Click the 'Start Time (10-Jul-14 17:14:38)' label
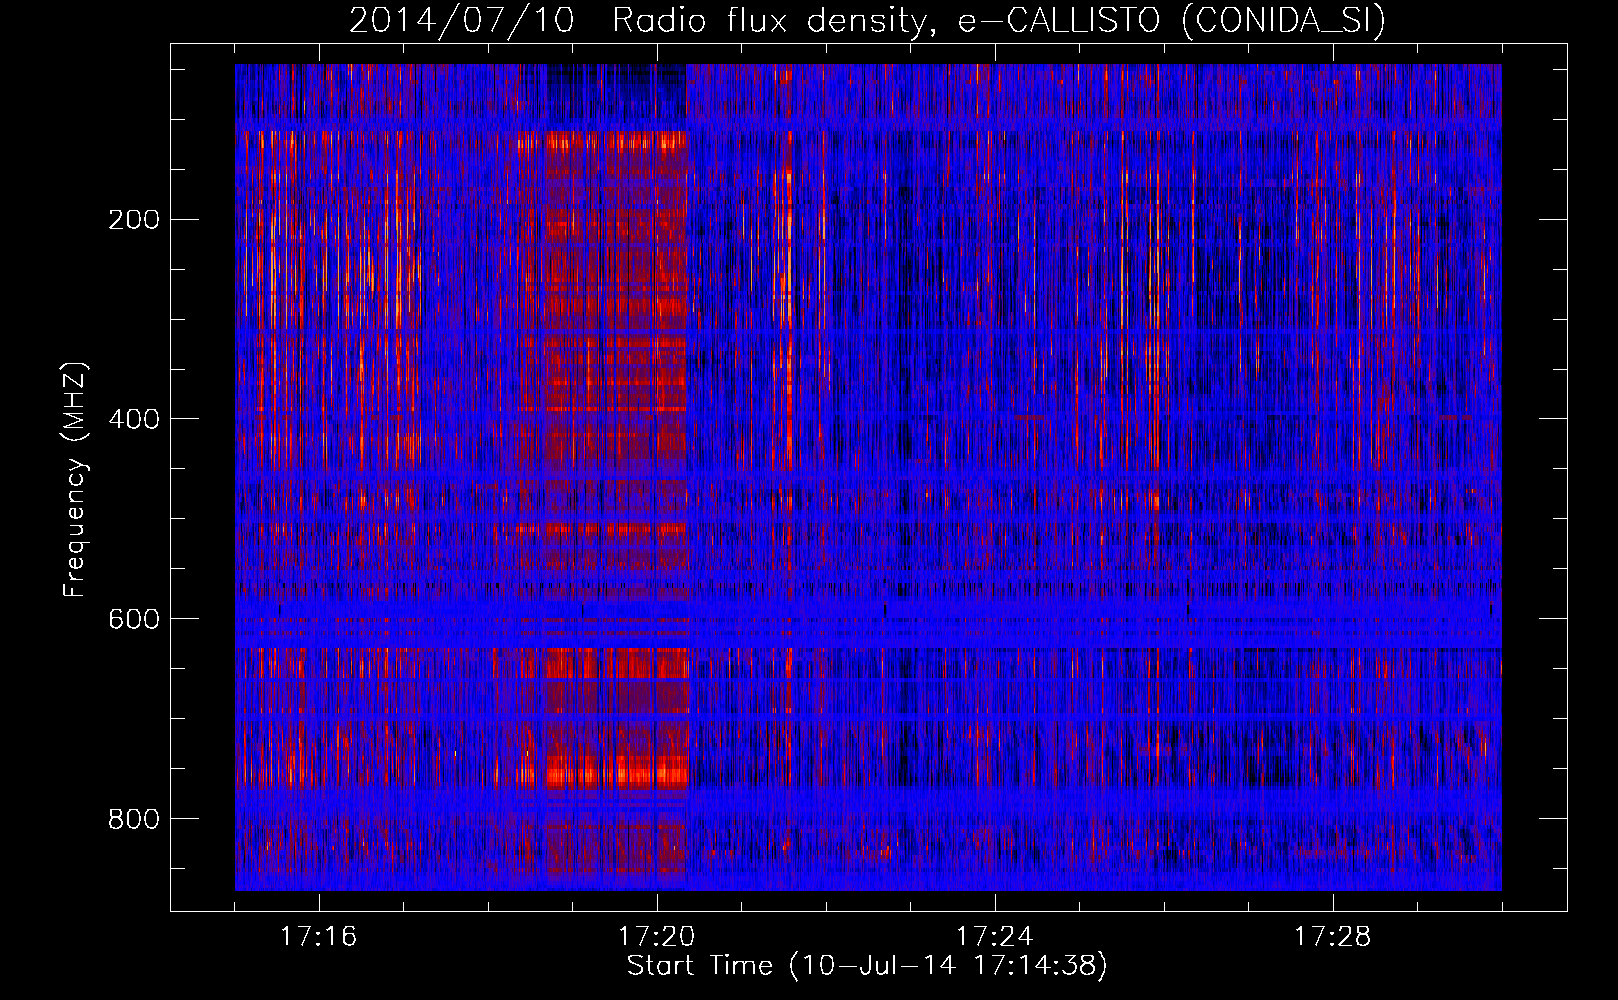1618x1000 pixels. [867, 966]
